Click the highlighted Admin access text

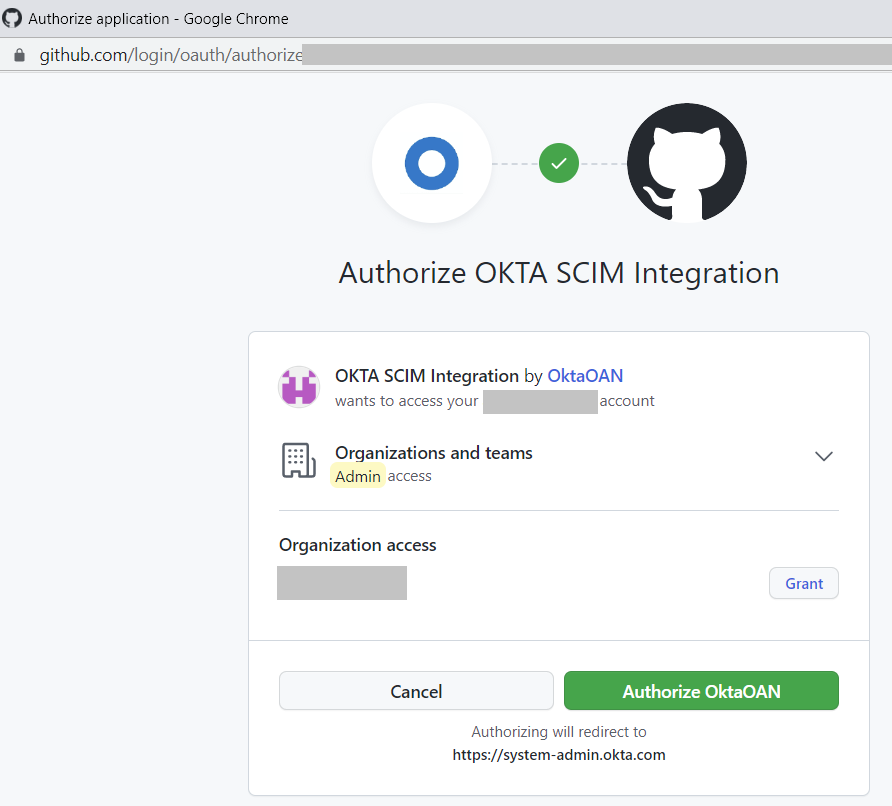coord(358,476)
